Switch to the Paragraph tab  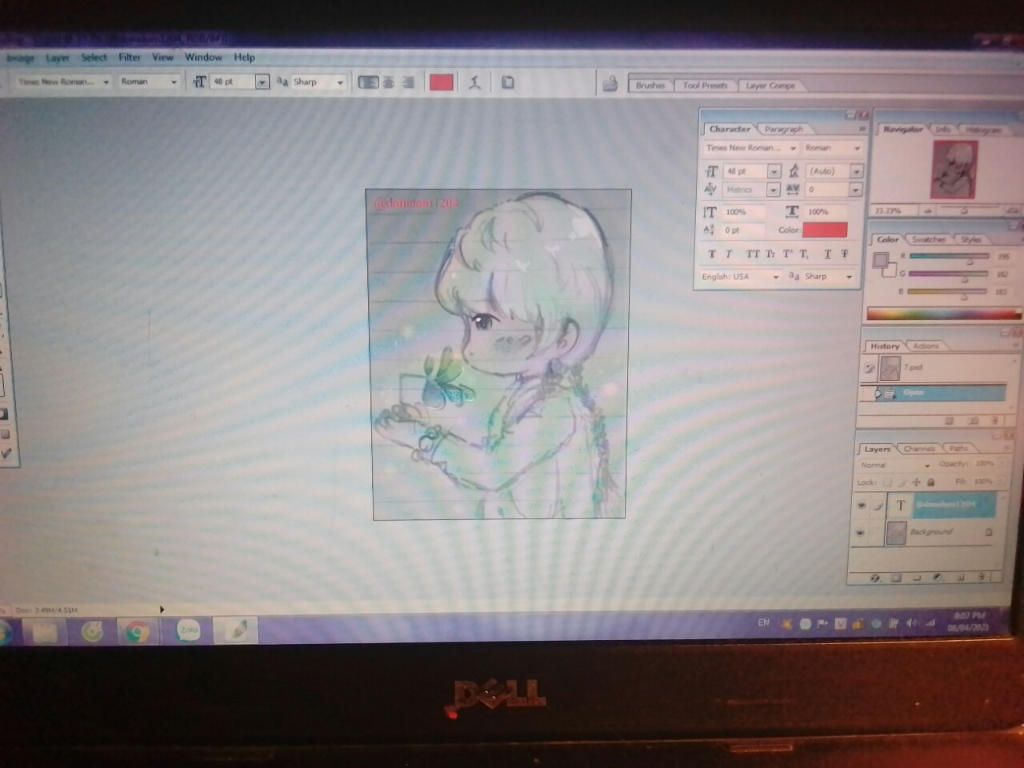coord(783,129)
